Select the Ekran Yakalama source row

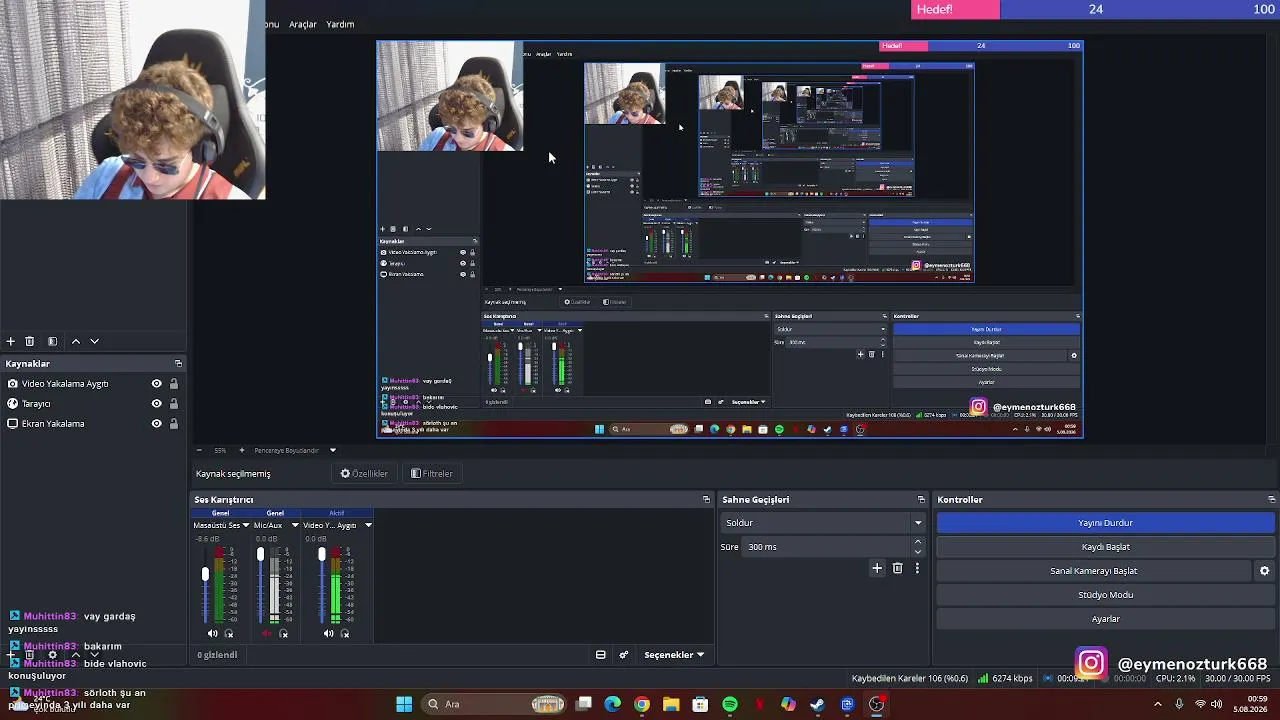coord(94,424)
